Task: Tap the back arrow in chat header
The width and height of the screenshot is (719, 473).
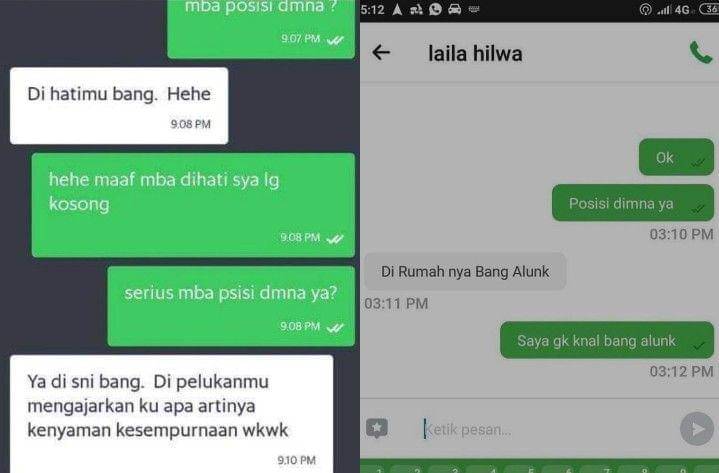Action: coord(381,53)
